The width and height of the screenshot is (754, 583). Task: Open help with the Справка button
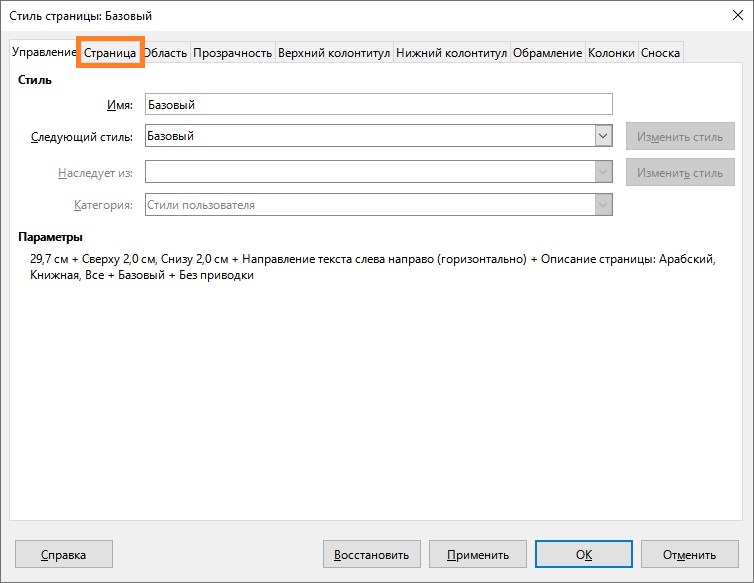64,554
